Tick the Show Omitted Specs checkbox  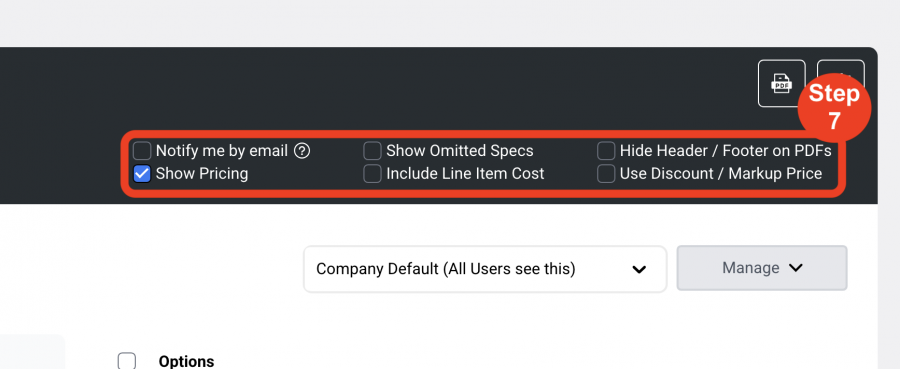(372, 151)
